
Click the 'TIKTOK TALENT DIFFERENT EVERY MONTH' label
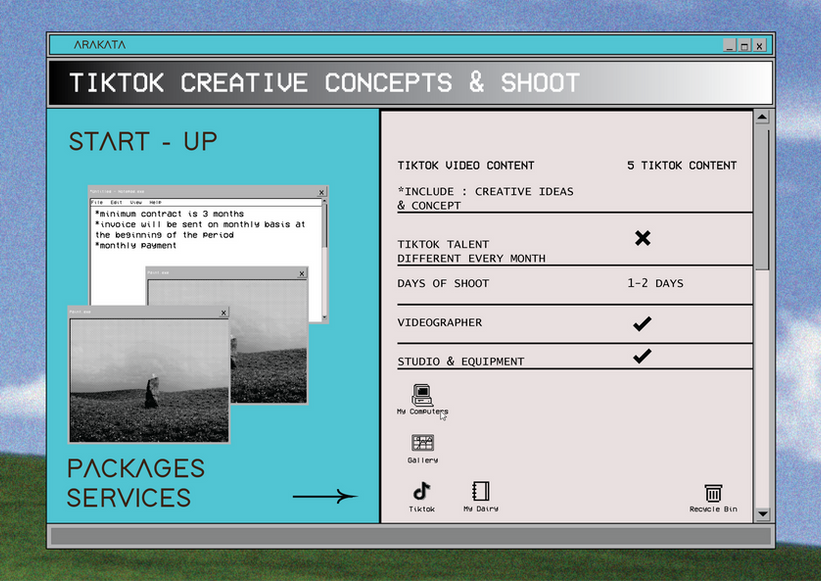tap(471, 251)
